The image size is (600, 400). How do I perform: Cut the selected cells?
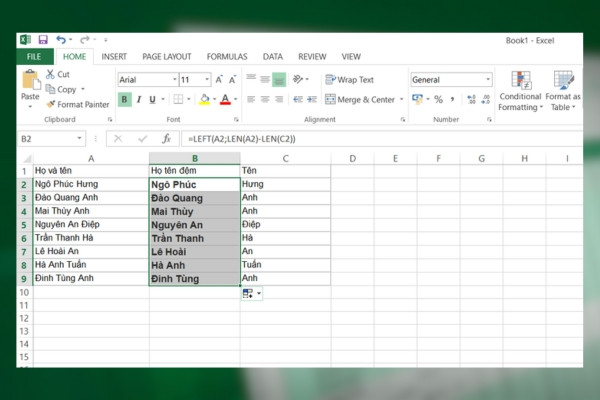[58, 74]
